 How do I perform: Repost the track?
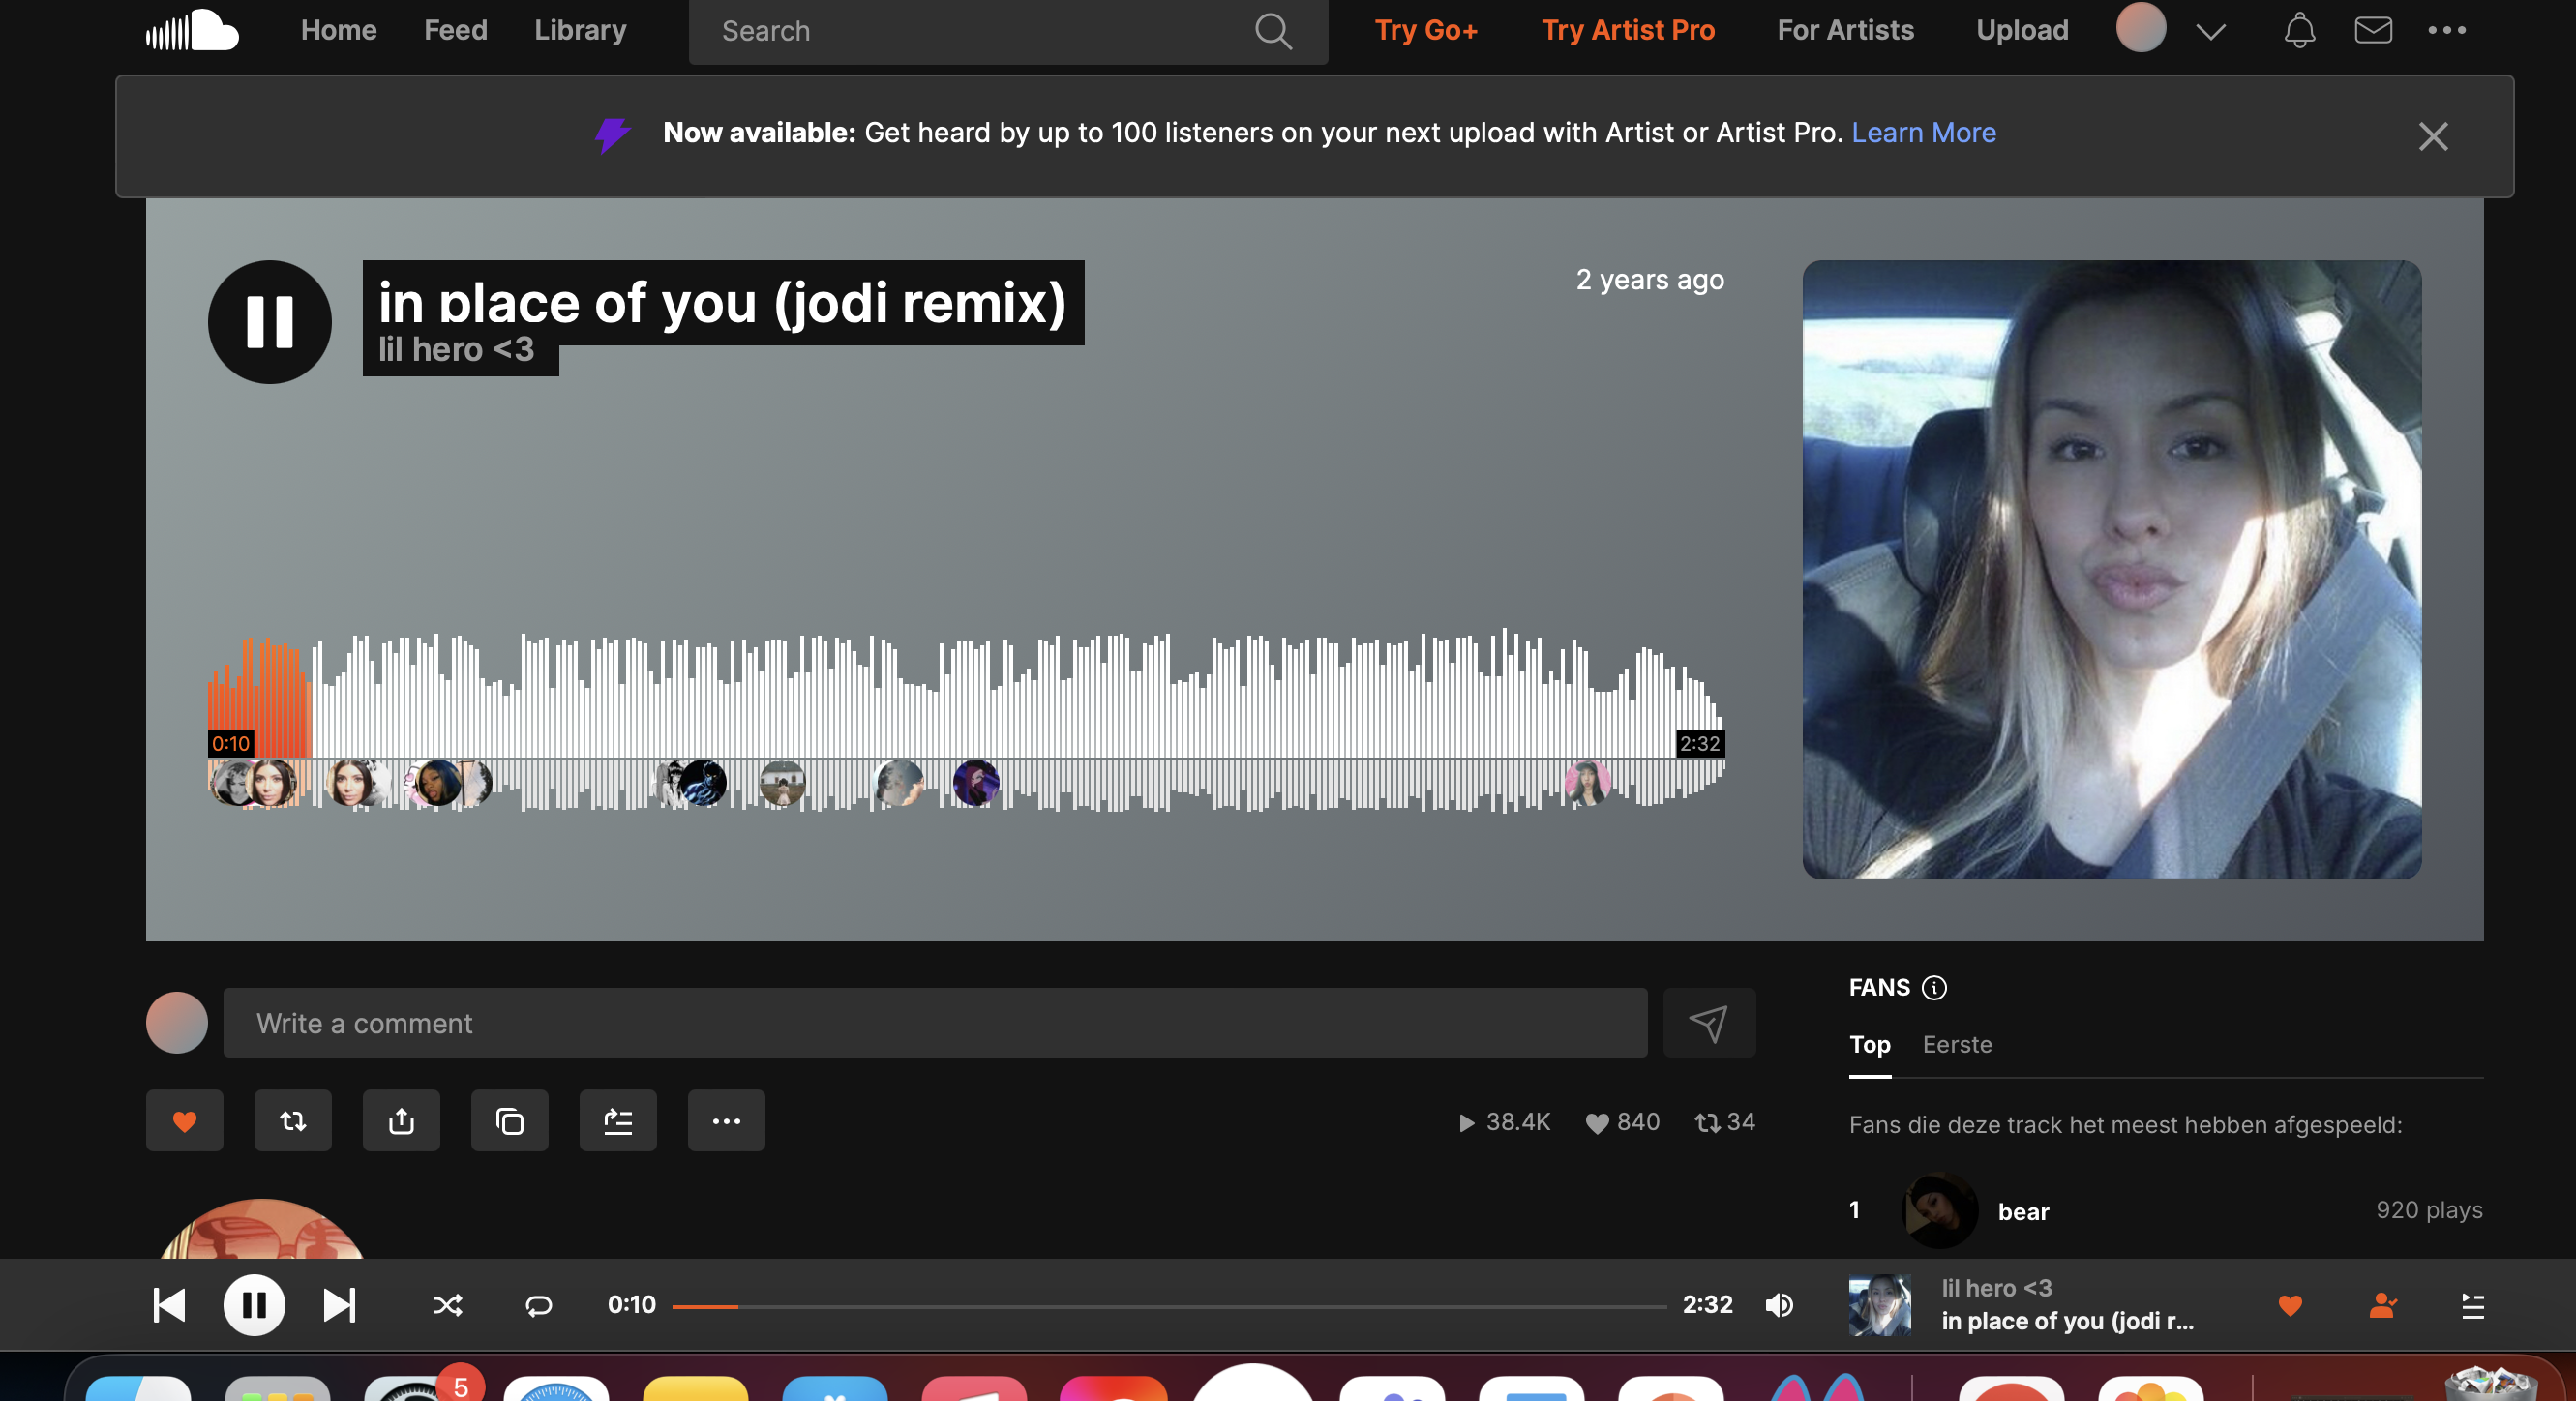(292, 1121)
